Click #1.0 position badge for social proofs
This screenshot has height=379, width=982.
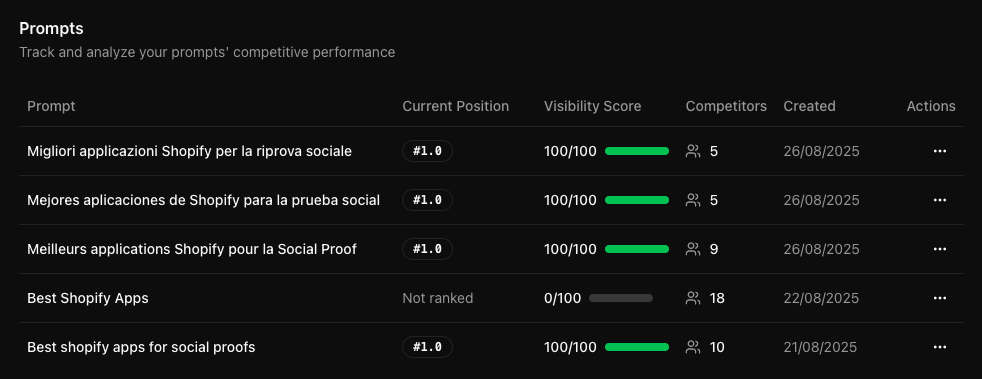tap(427, 347)
